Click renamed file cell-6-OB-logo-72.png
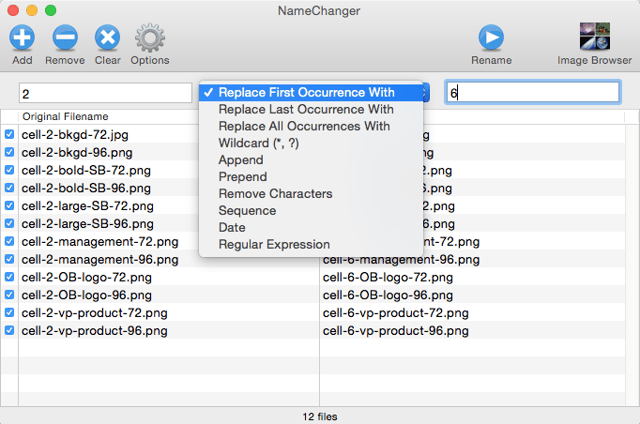This screenshot has height=424, width=640. 388,277
